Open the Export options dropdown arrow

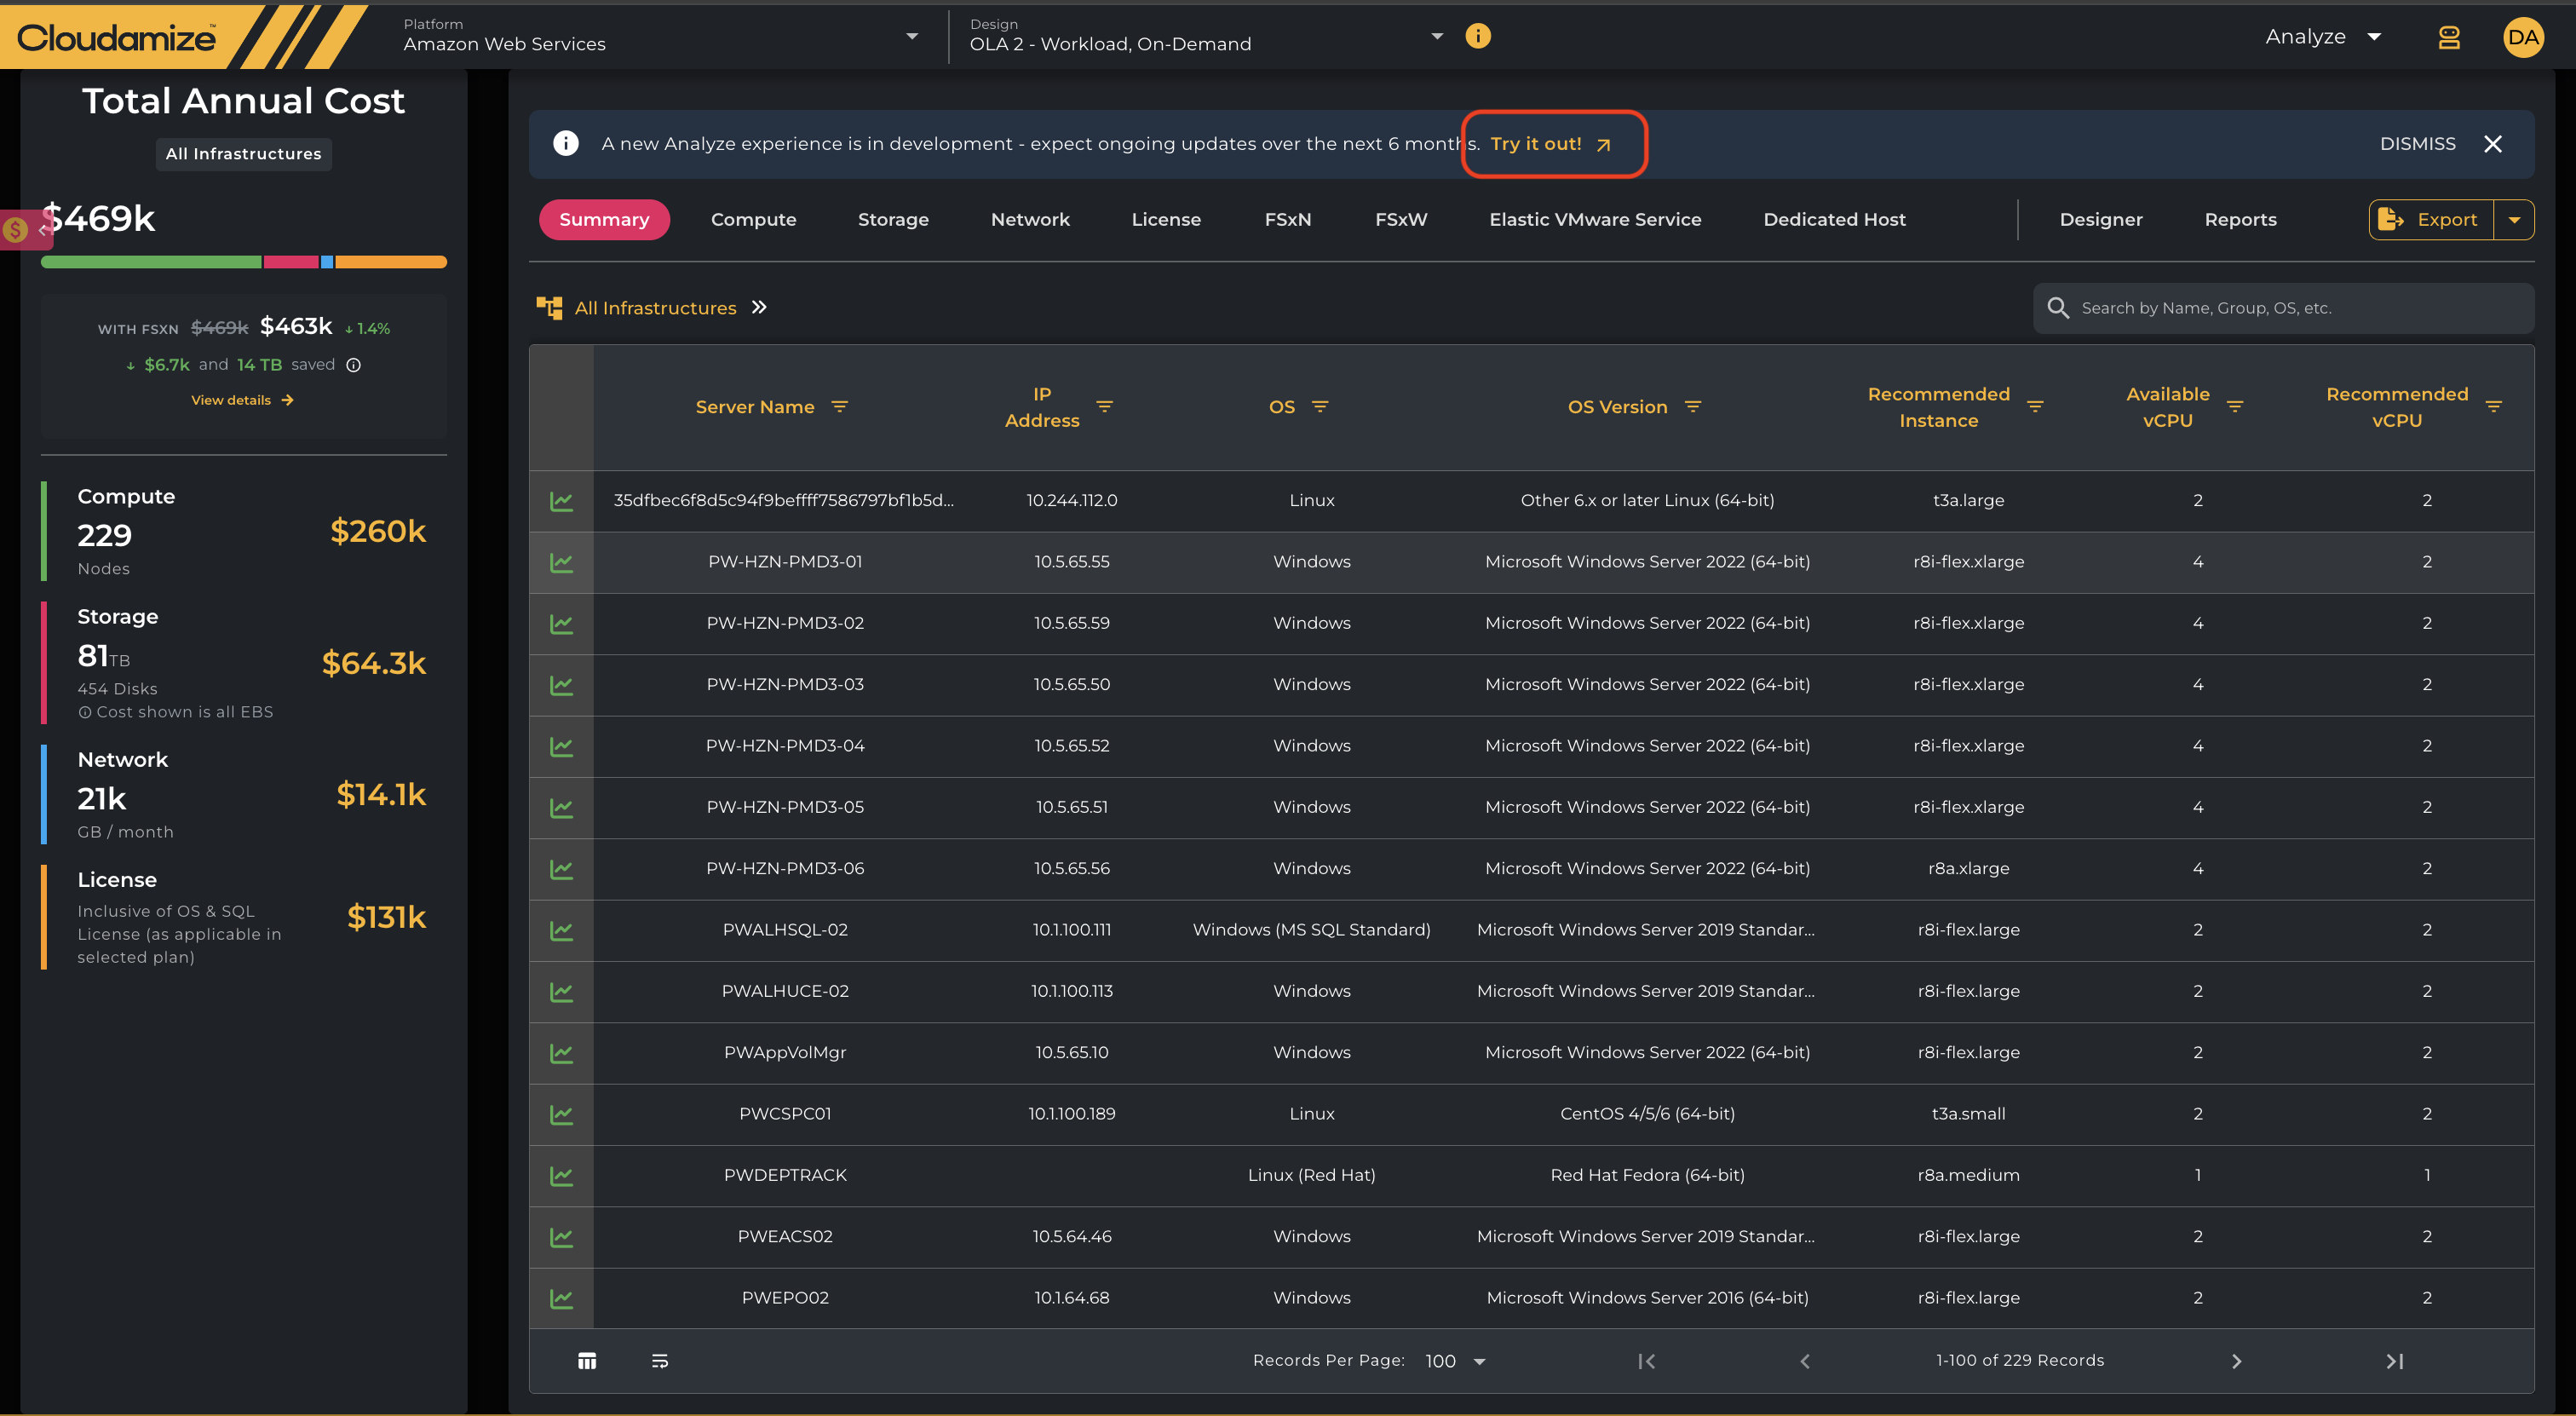pyautogui.click(x=2513, y=220)
